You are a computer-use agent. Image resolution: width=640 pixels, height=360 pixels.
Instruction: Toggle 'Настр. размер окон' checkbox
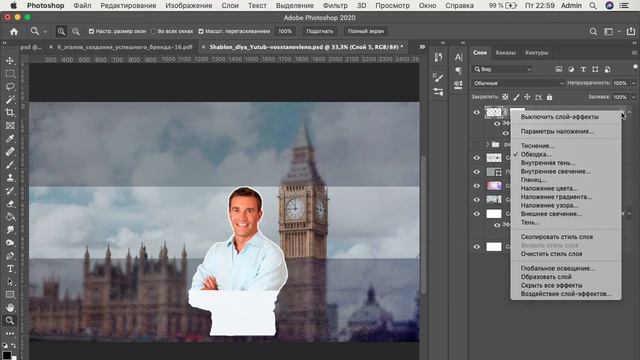point(91,31)
